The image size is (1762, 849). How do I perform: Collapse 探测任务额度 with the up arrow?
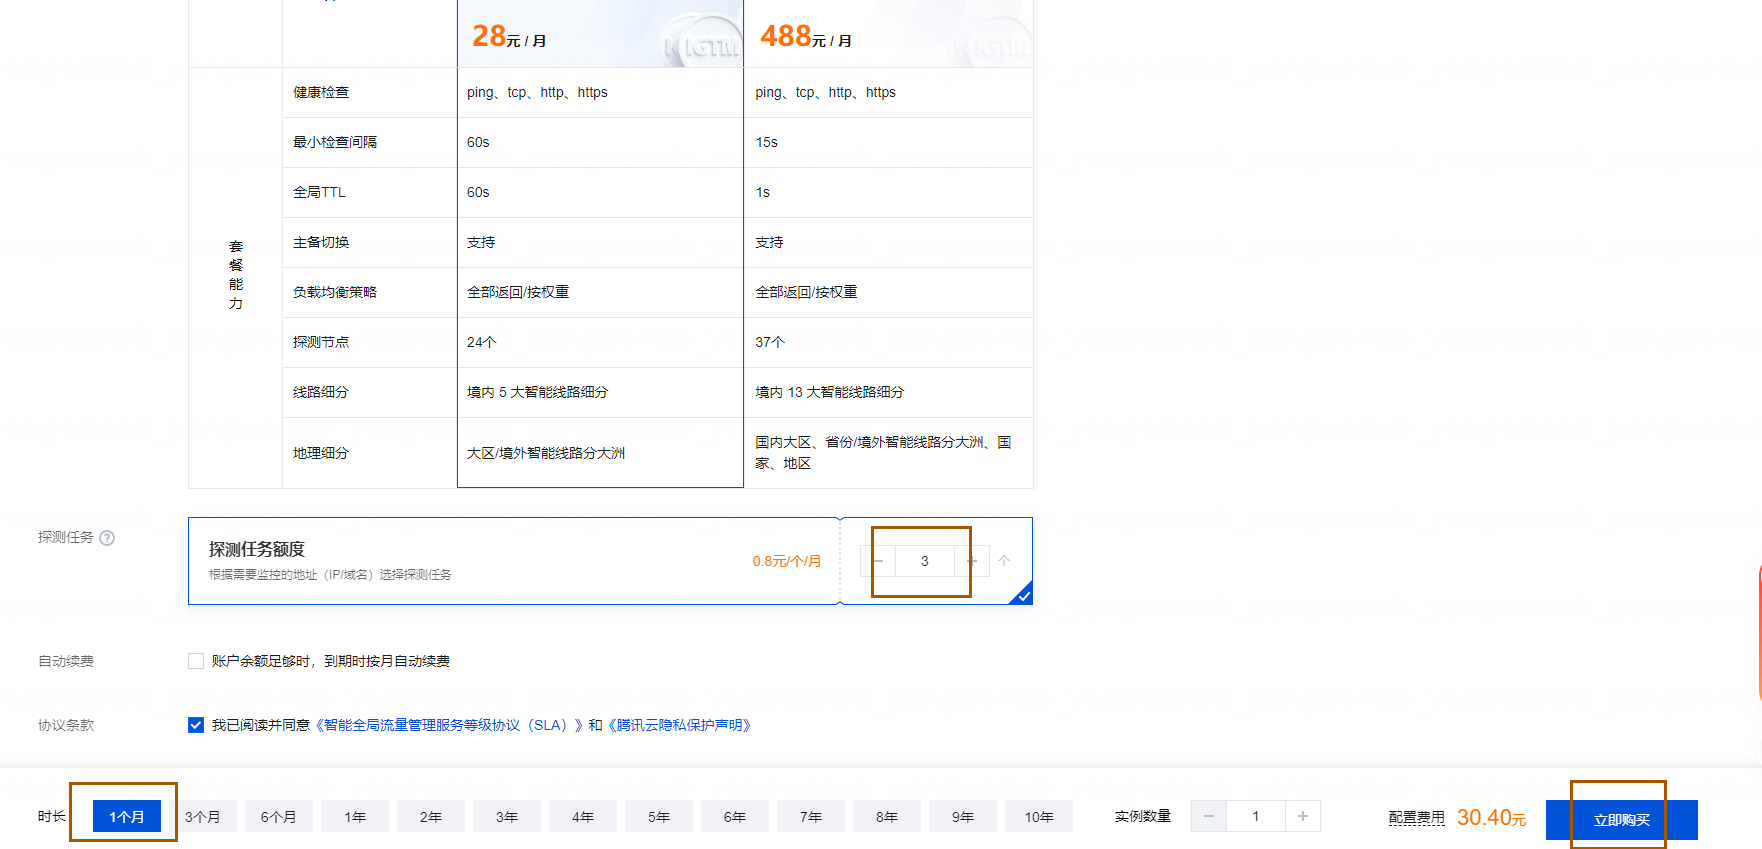pos(1004,561)
